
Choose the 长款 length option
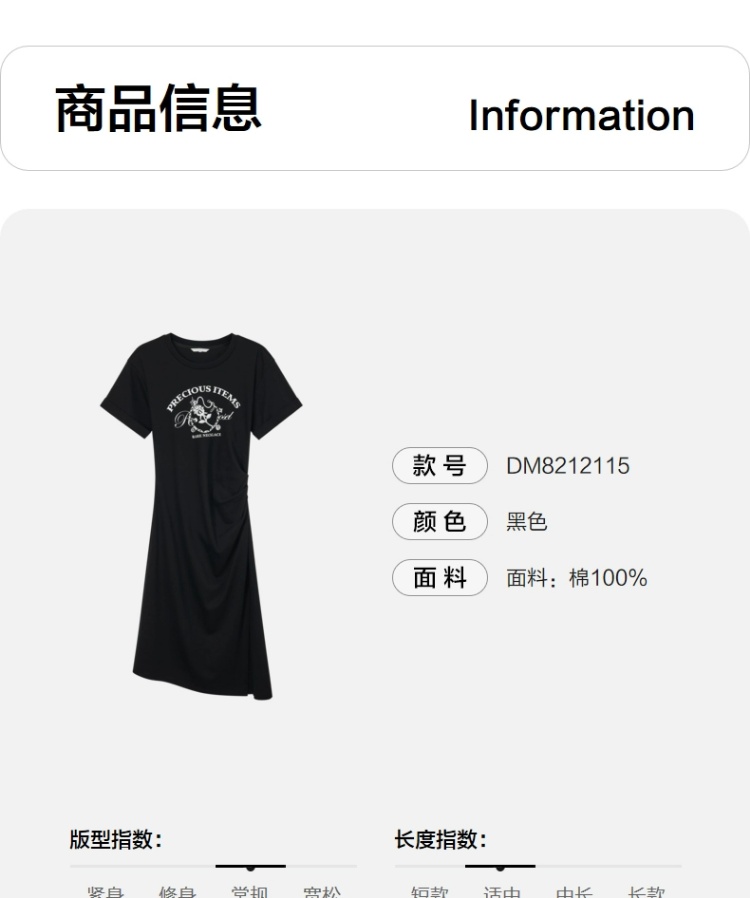(646, 892)
